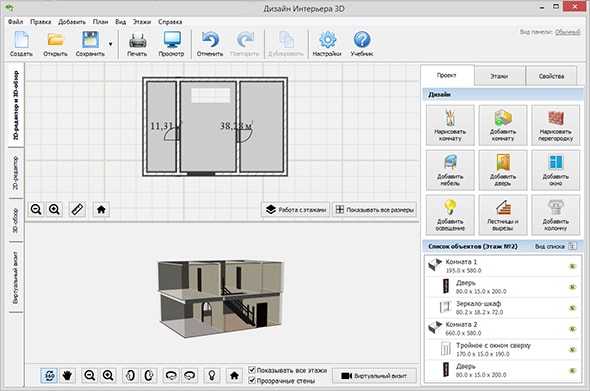Select Зеркало-шкаф in object list
The image size is (590, 391).
(503, 308)
